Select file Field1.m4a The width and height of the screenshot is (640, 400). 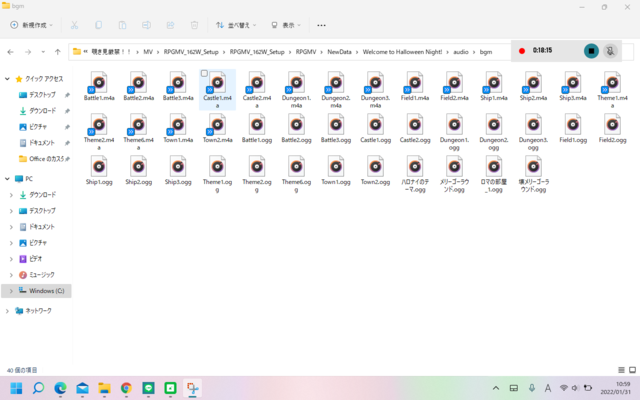pos(415,87)
